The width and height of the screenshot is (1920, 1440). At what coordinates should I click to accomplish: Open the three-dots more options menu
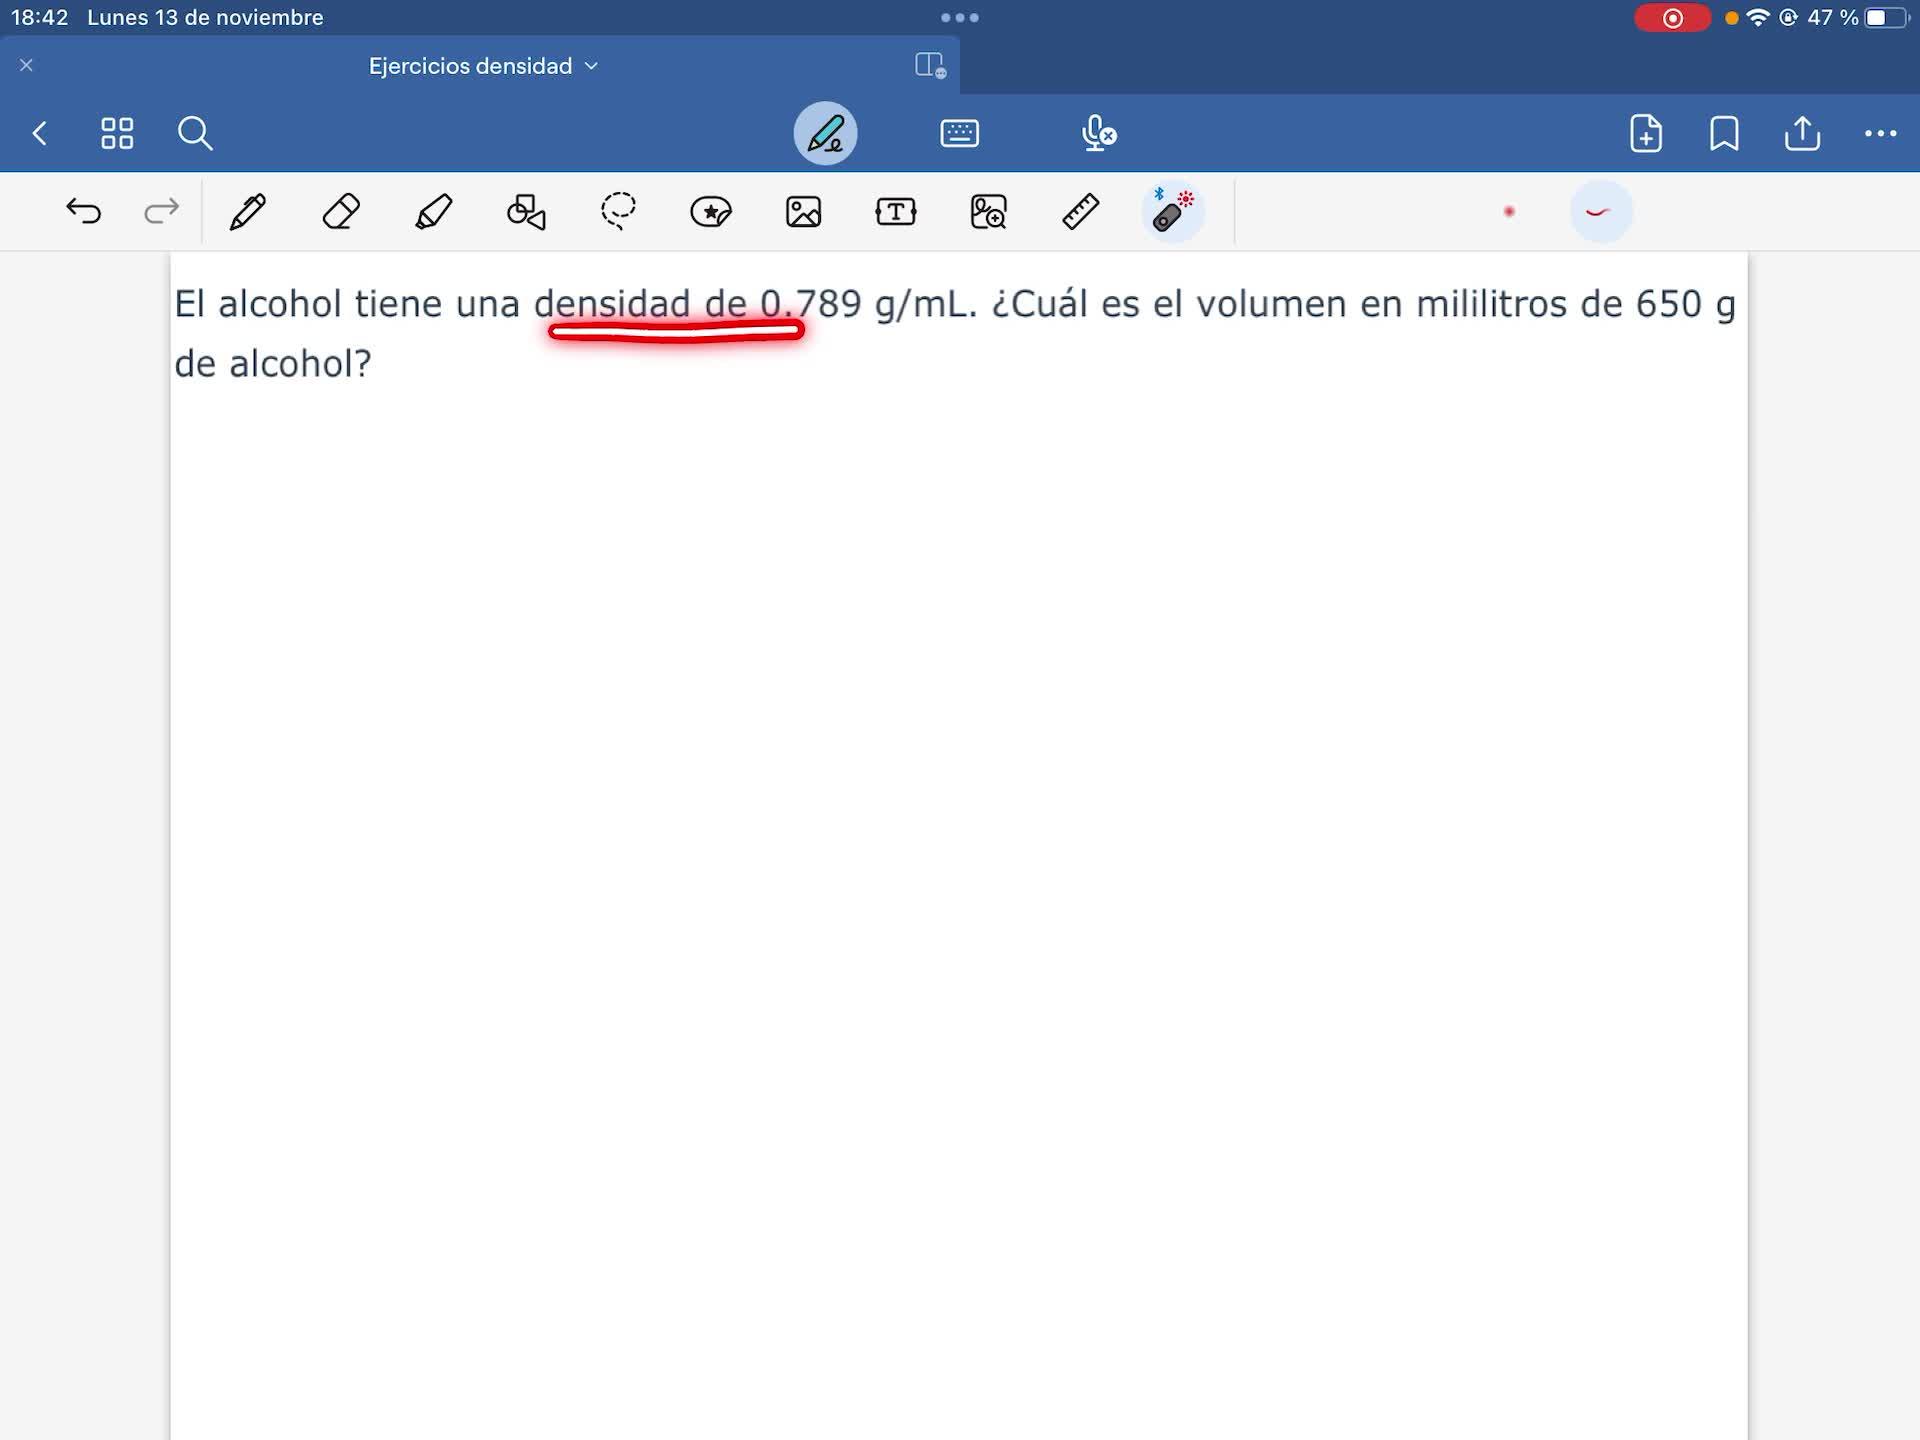point(1880,133)
